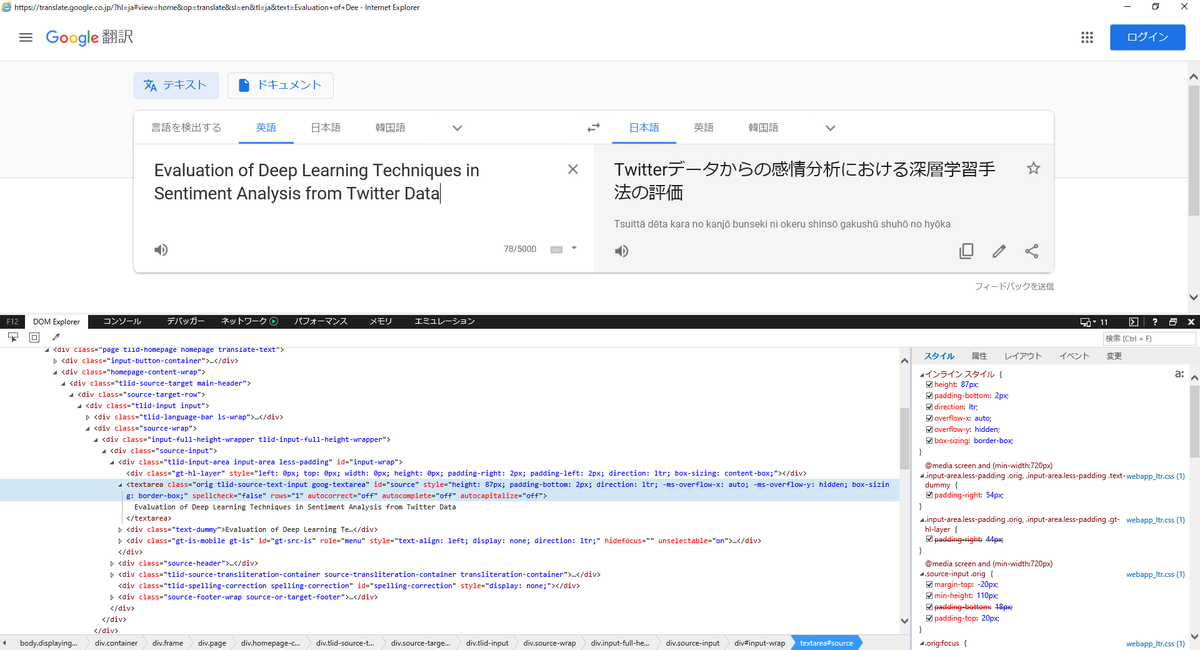This screenshot has height=650, width=1200.
Task: Swap the source and target languages
Action: click(593, 128)
